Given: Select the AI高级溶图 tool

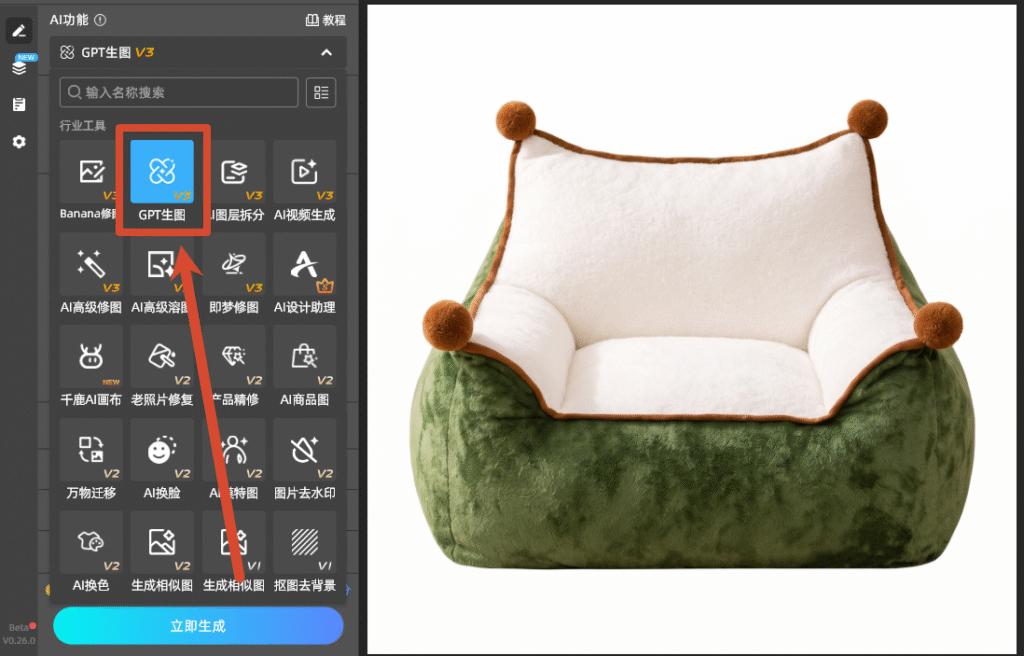Looking at the screenshot, I should click(x=162, y=273).
